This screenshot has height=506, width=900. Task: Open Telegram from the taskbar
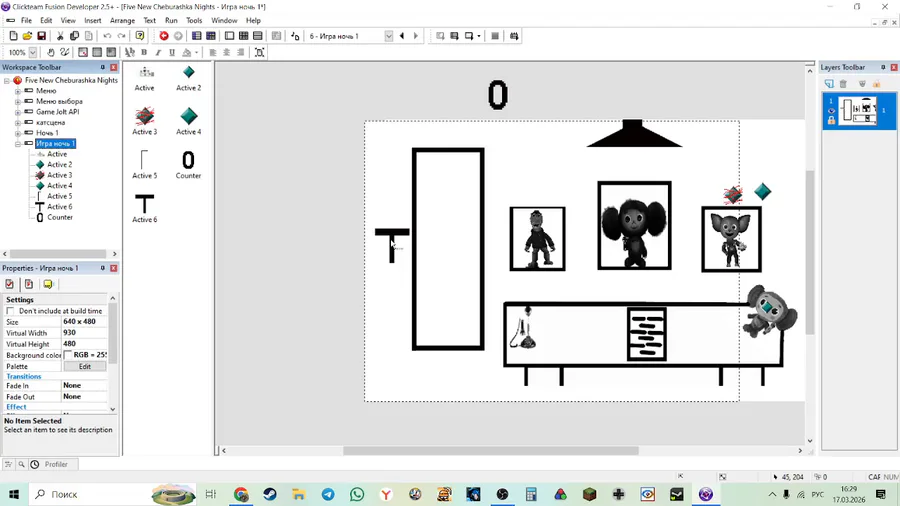[x=328, y=494]
